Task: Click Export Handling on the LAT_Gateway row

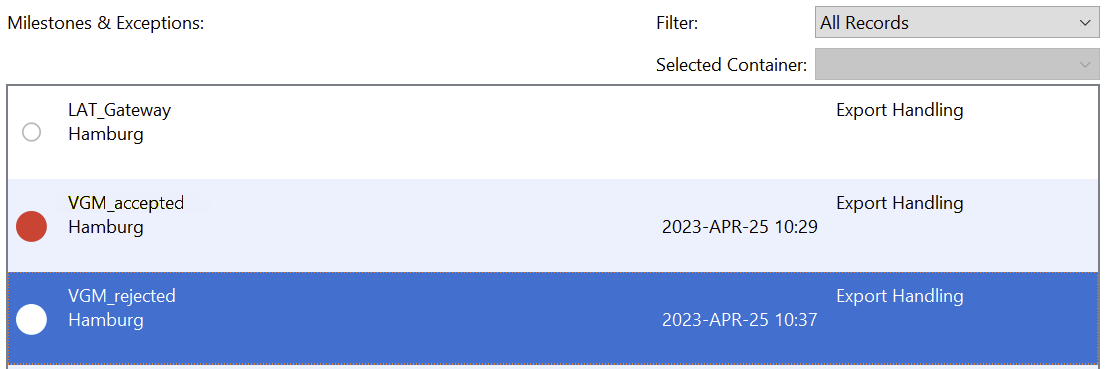Action: [x=900, y=111]
